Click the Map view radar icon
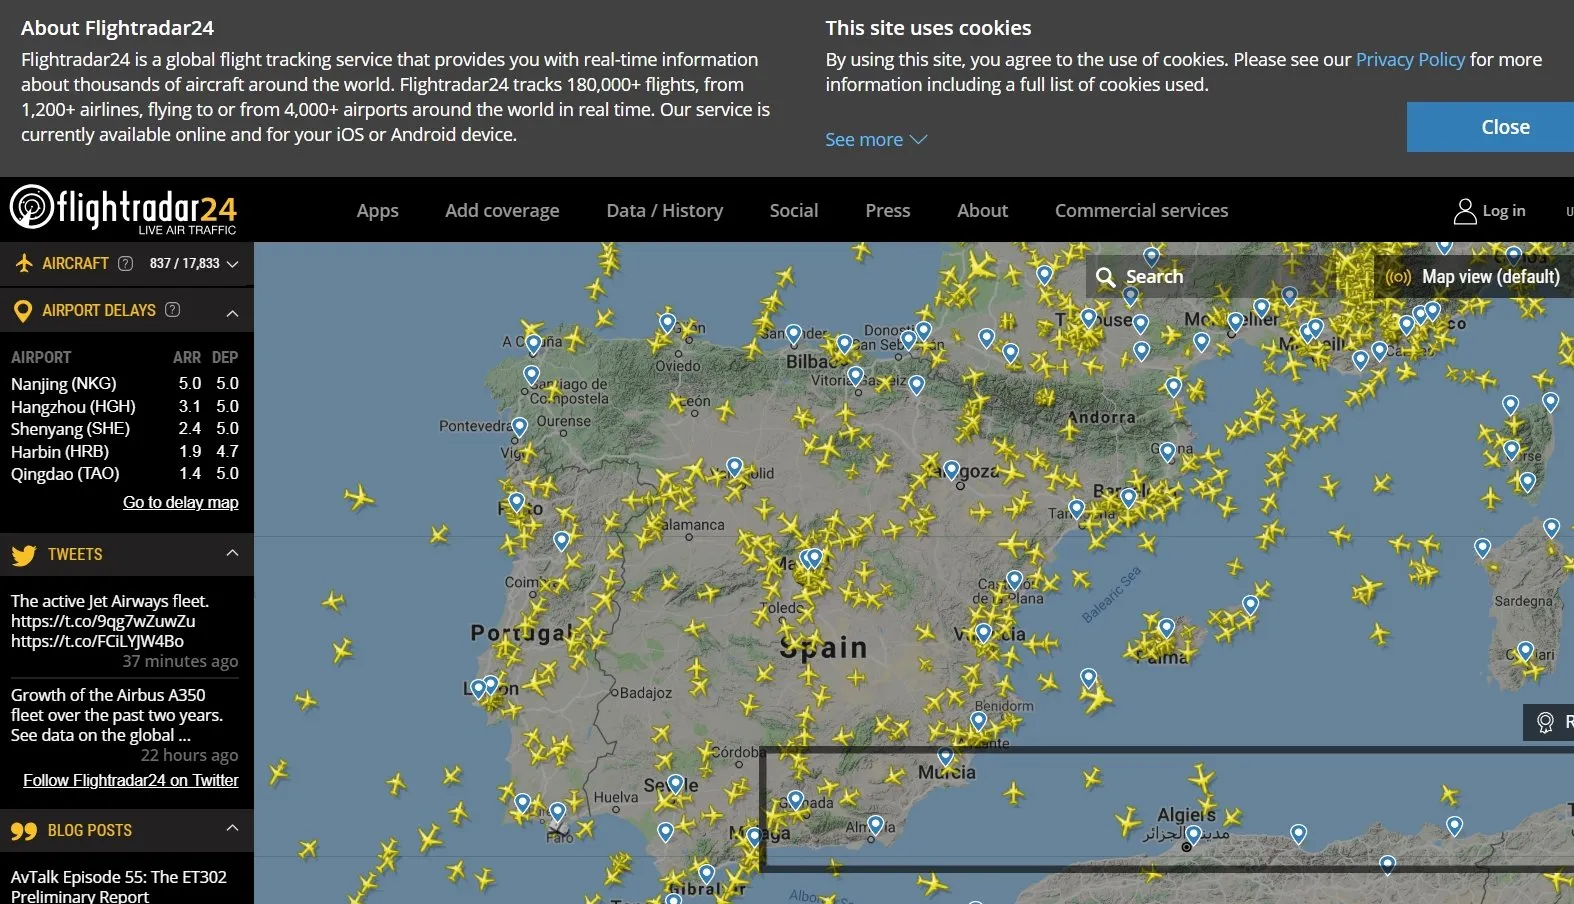Screen dimensions: 1574x904 (1398, 277)
